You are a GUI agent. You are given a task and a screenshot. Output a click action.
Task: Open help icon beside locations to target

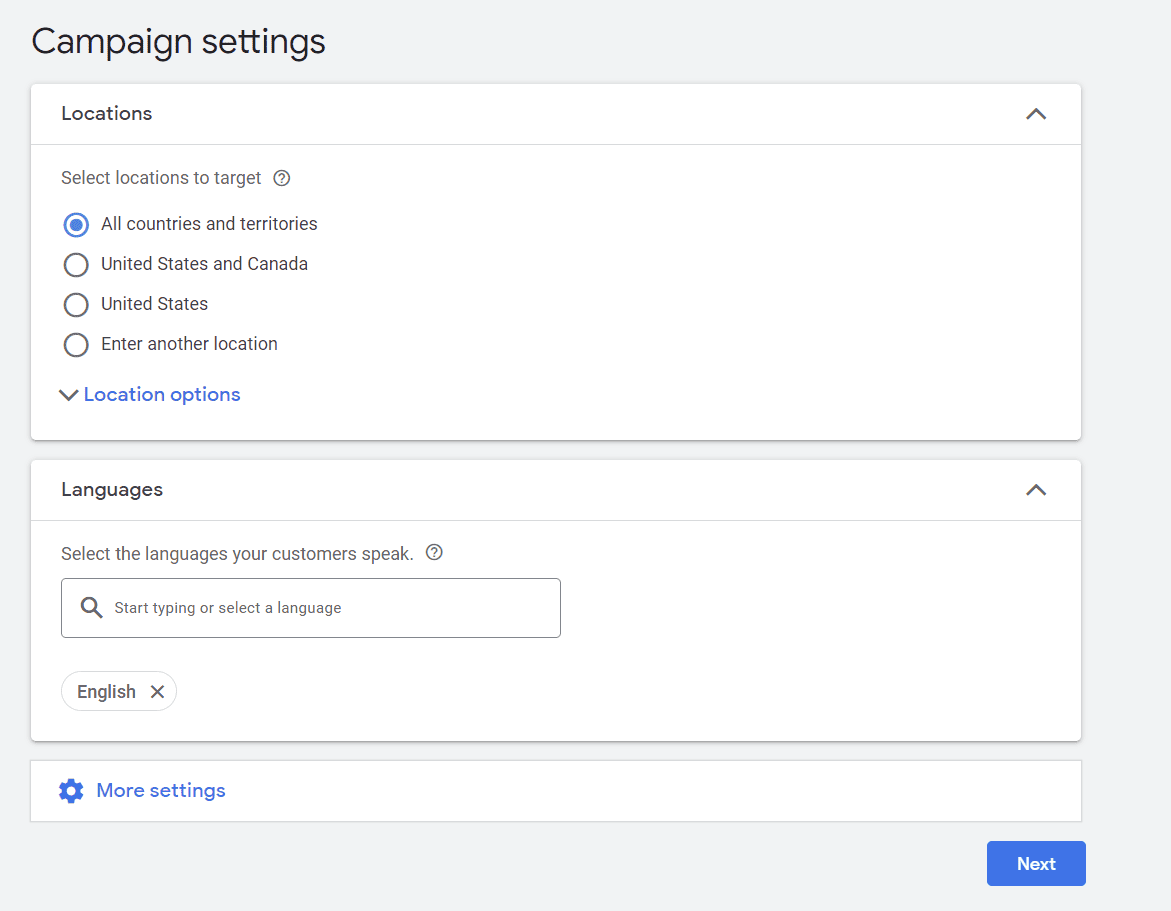click(282, 178)
